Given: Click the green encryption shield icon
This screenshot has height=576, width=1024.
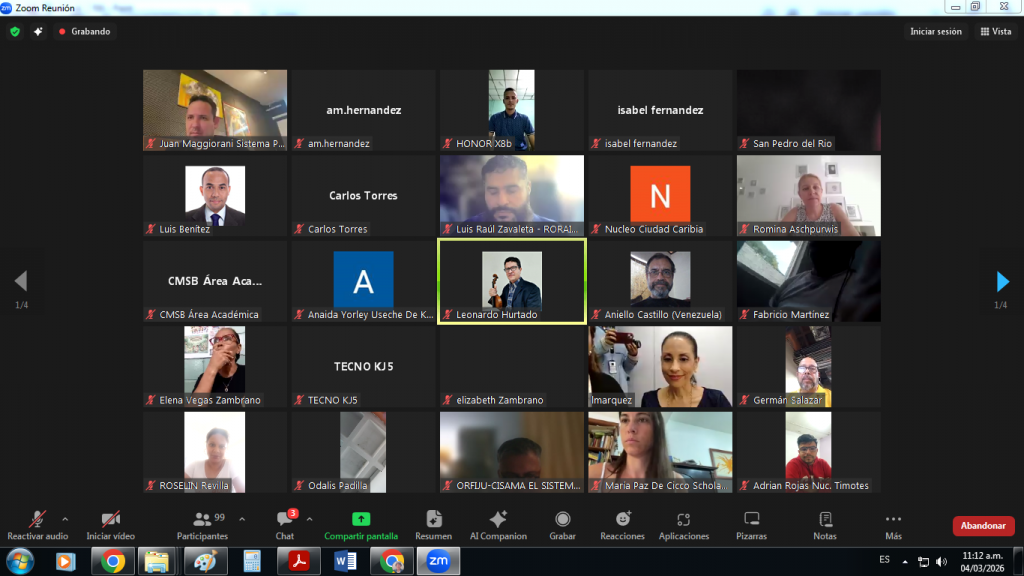Looking at the screenshot, I should (x=15, y=31).
